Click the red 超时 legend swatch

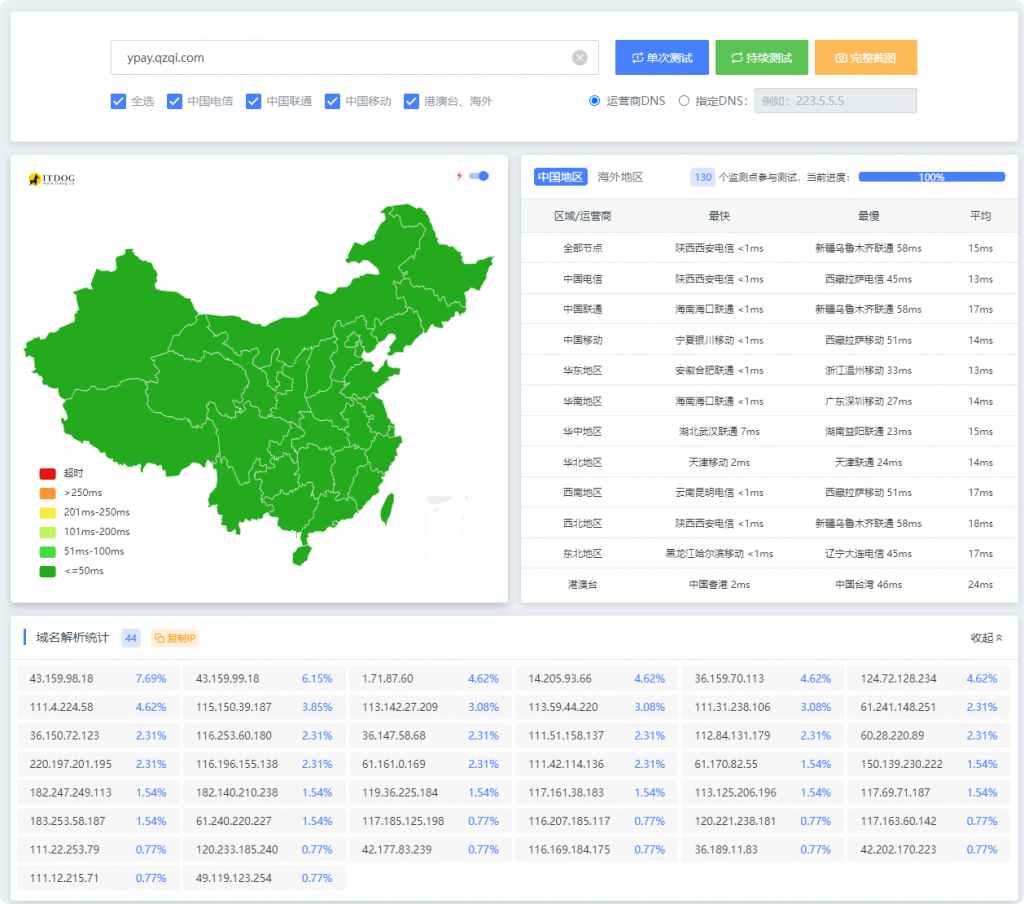pyautogui.click(x=47, y=473)
